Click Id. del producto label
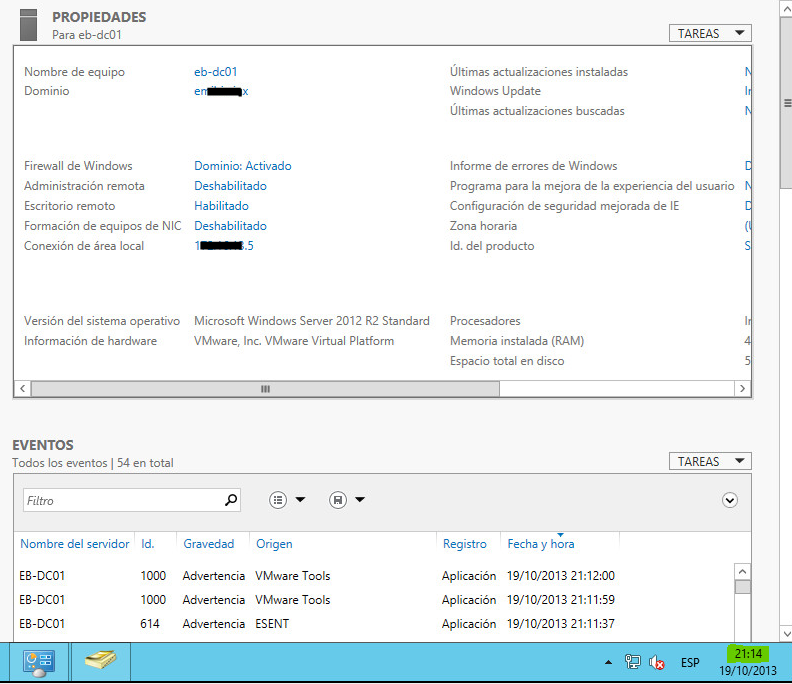The height and width of the screenshot is (684, 792). point(492,246)
